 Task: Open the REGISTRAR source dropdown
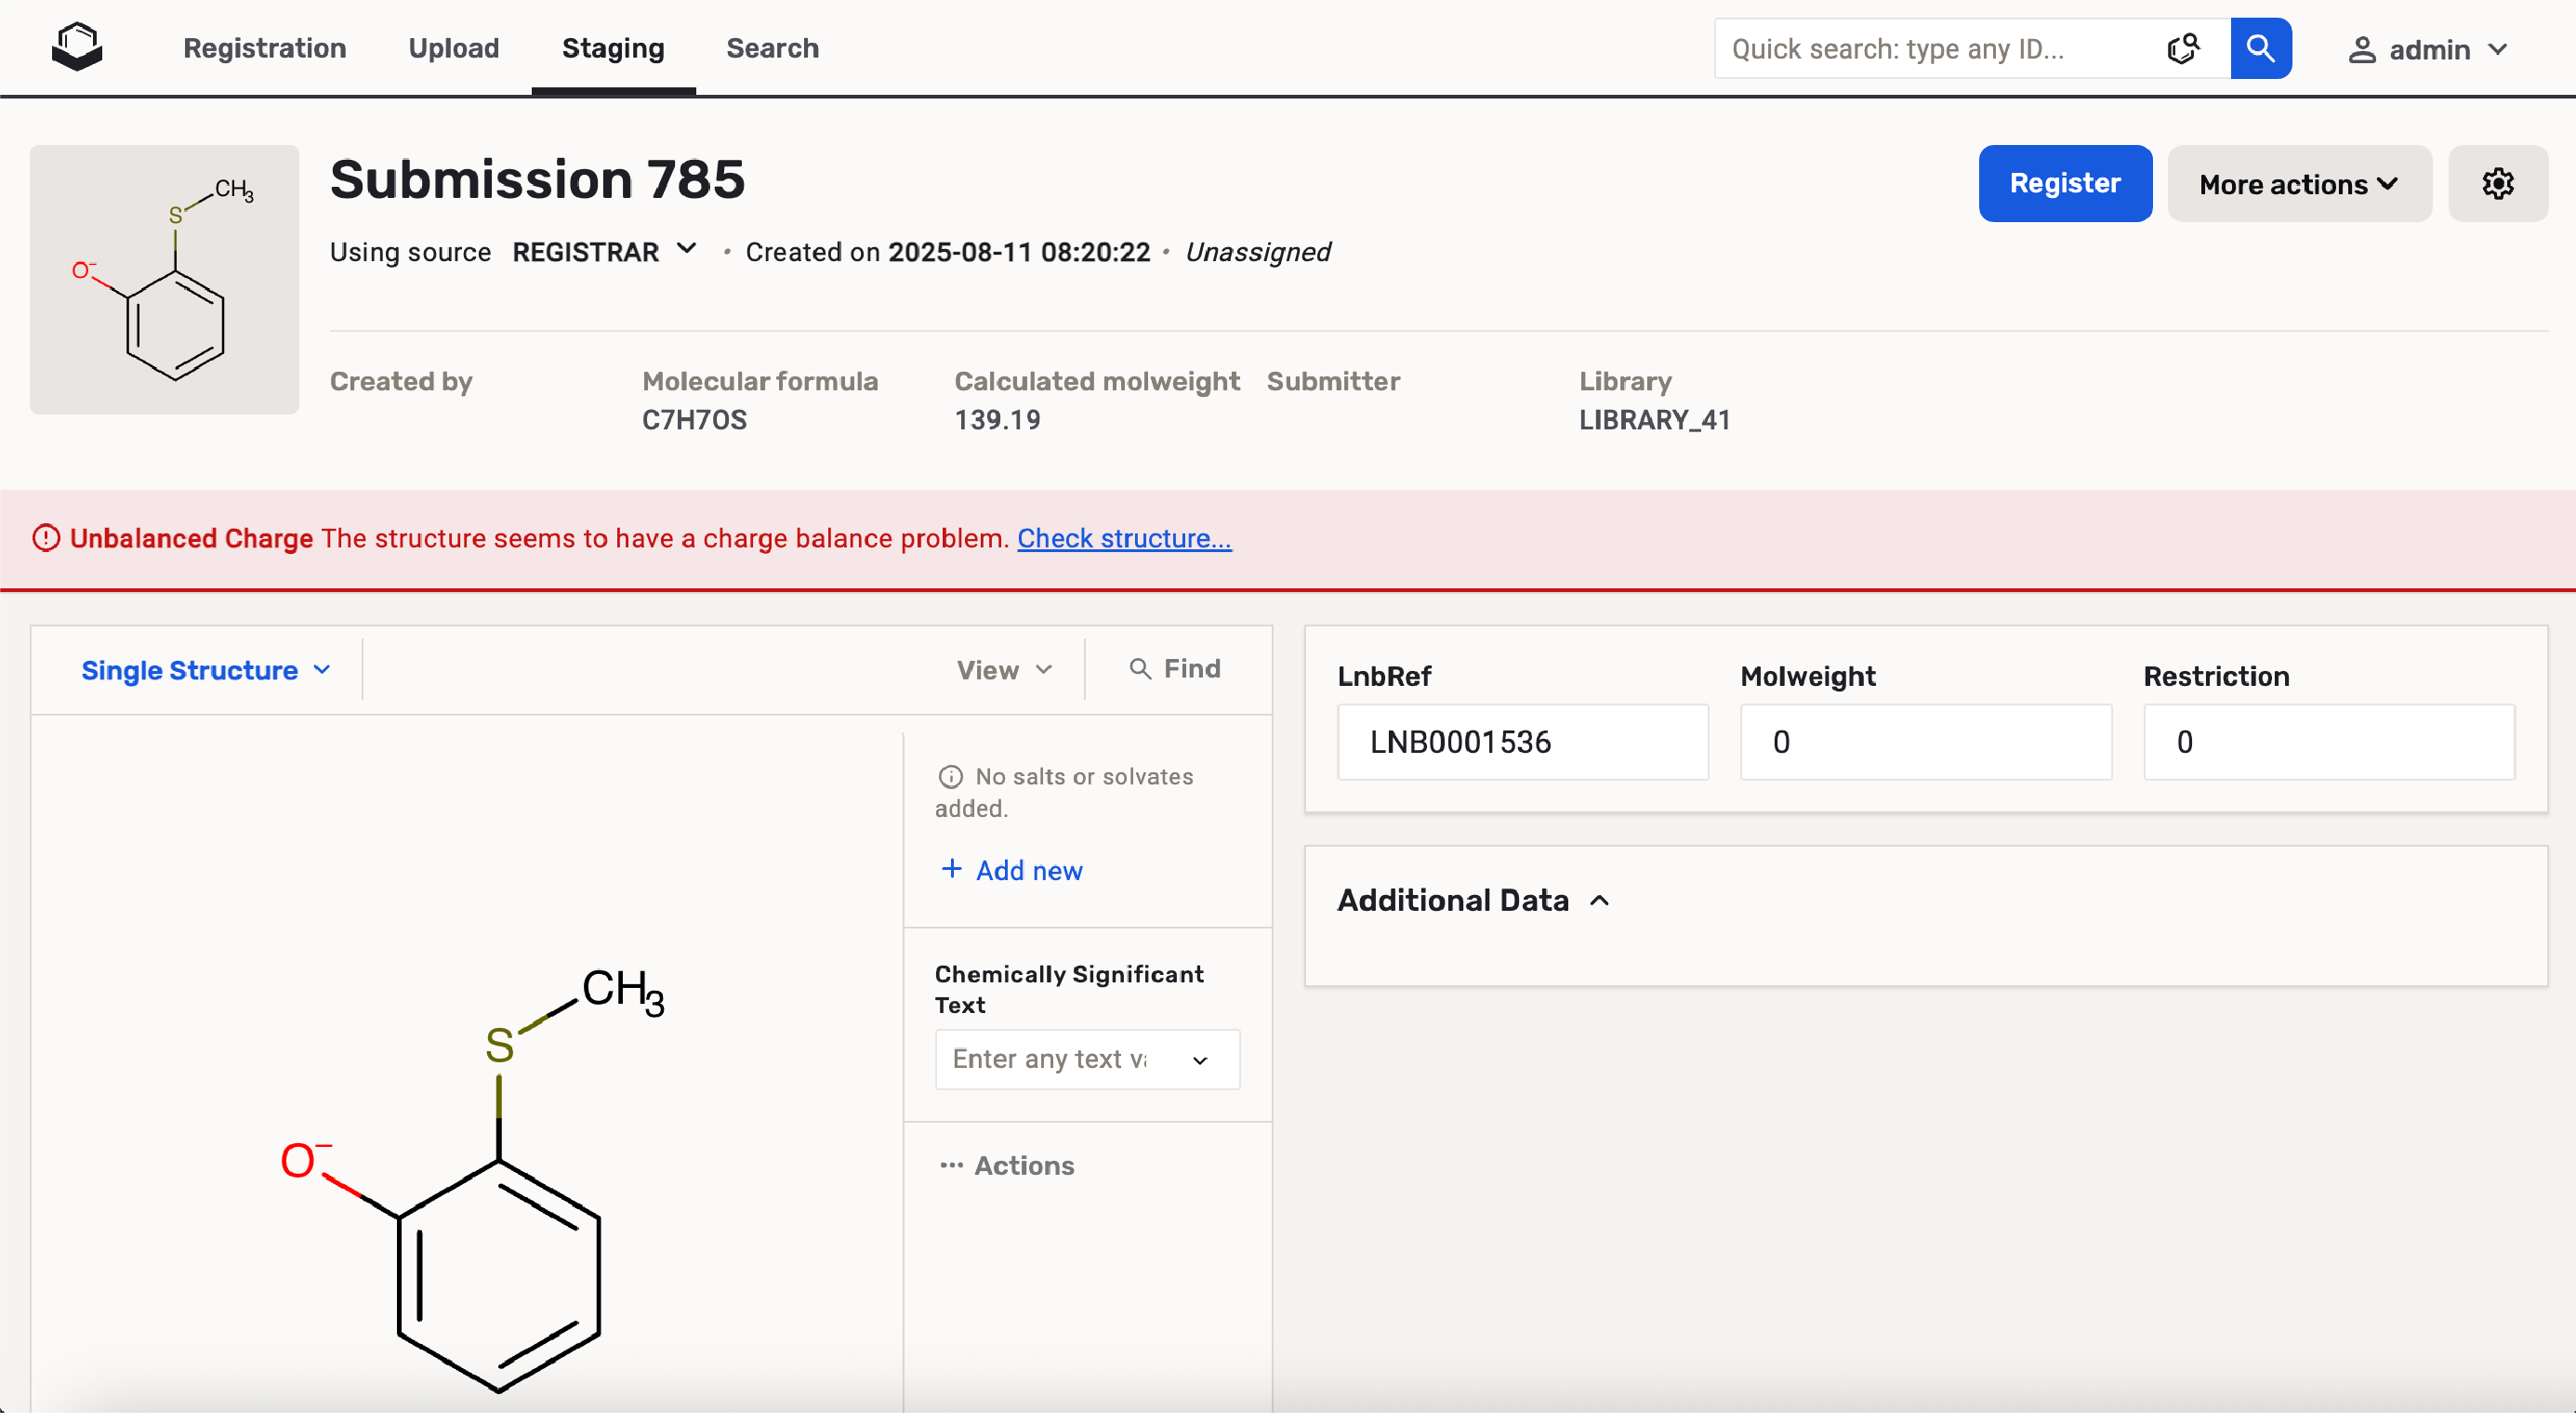[x=604, y=252]
